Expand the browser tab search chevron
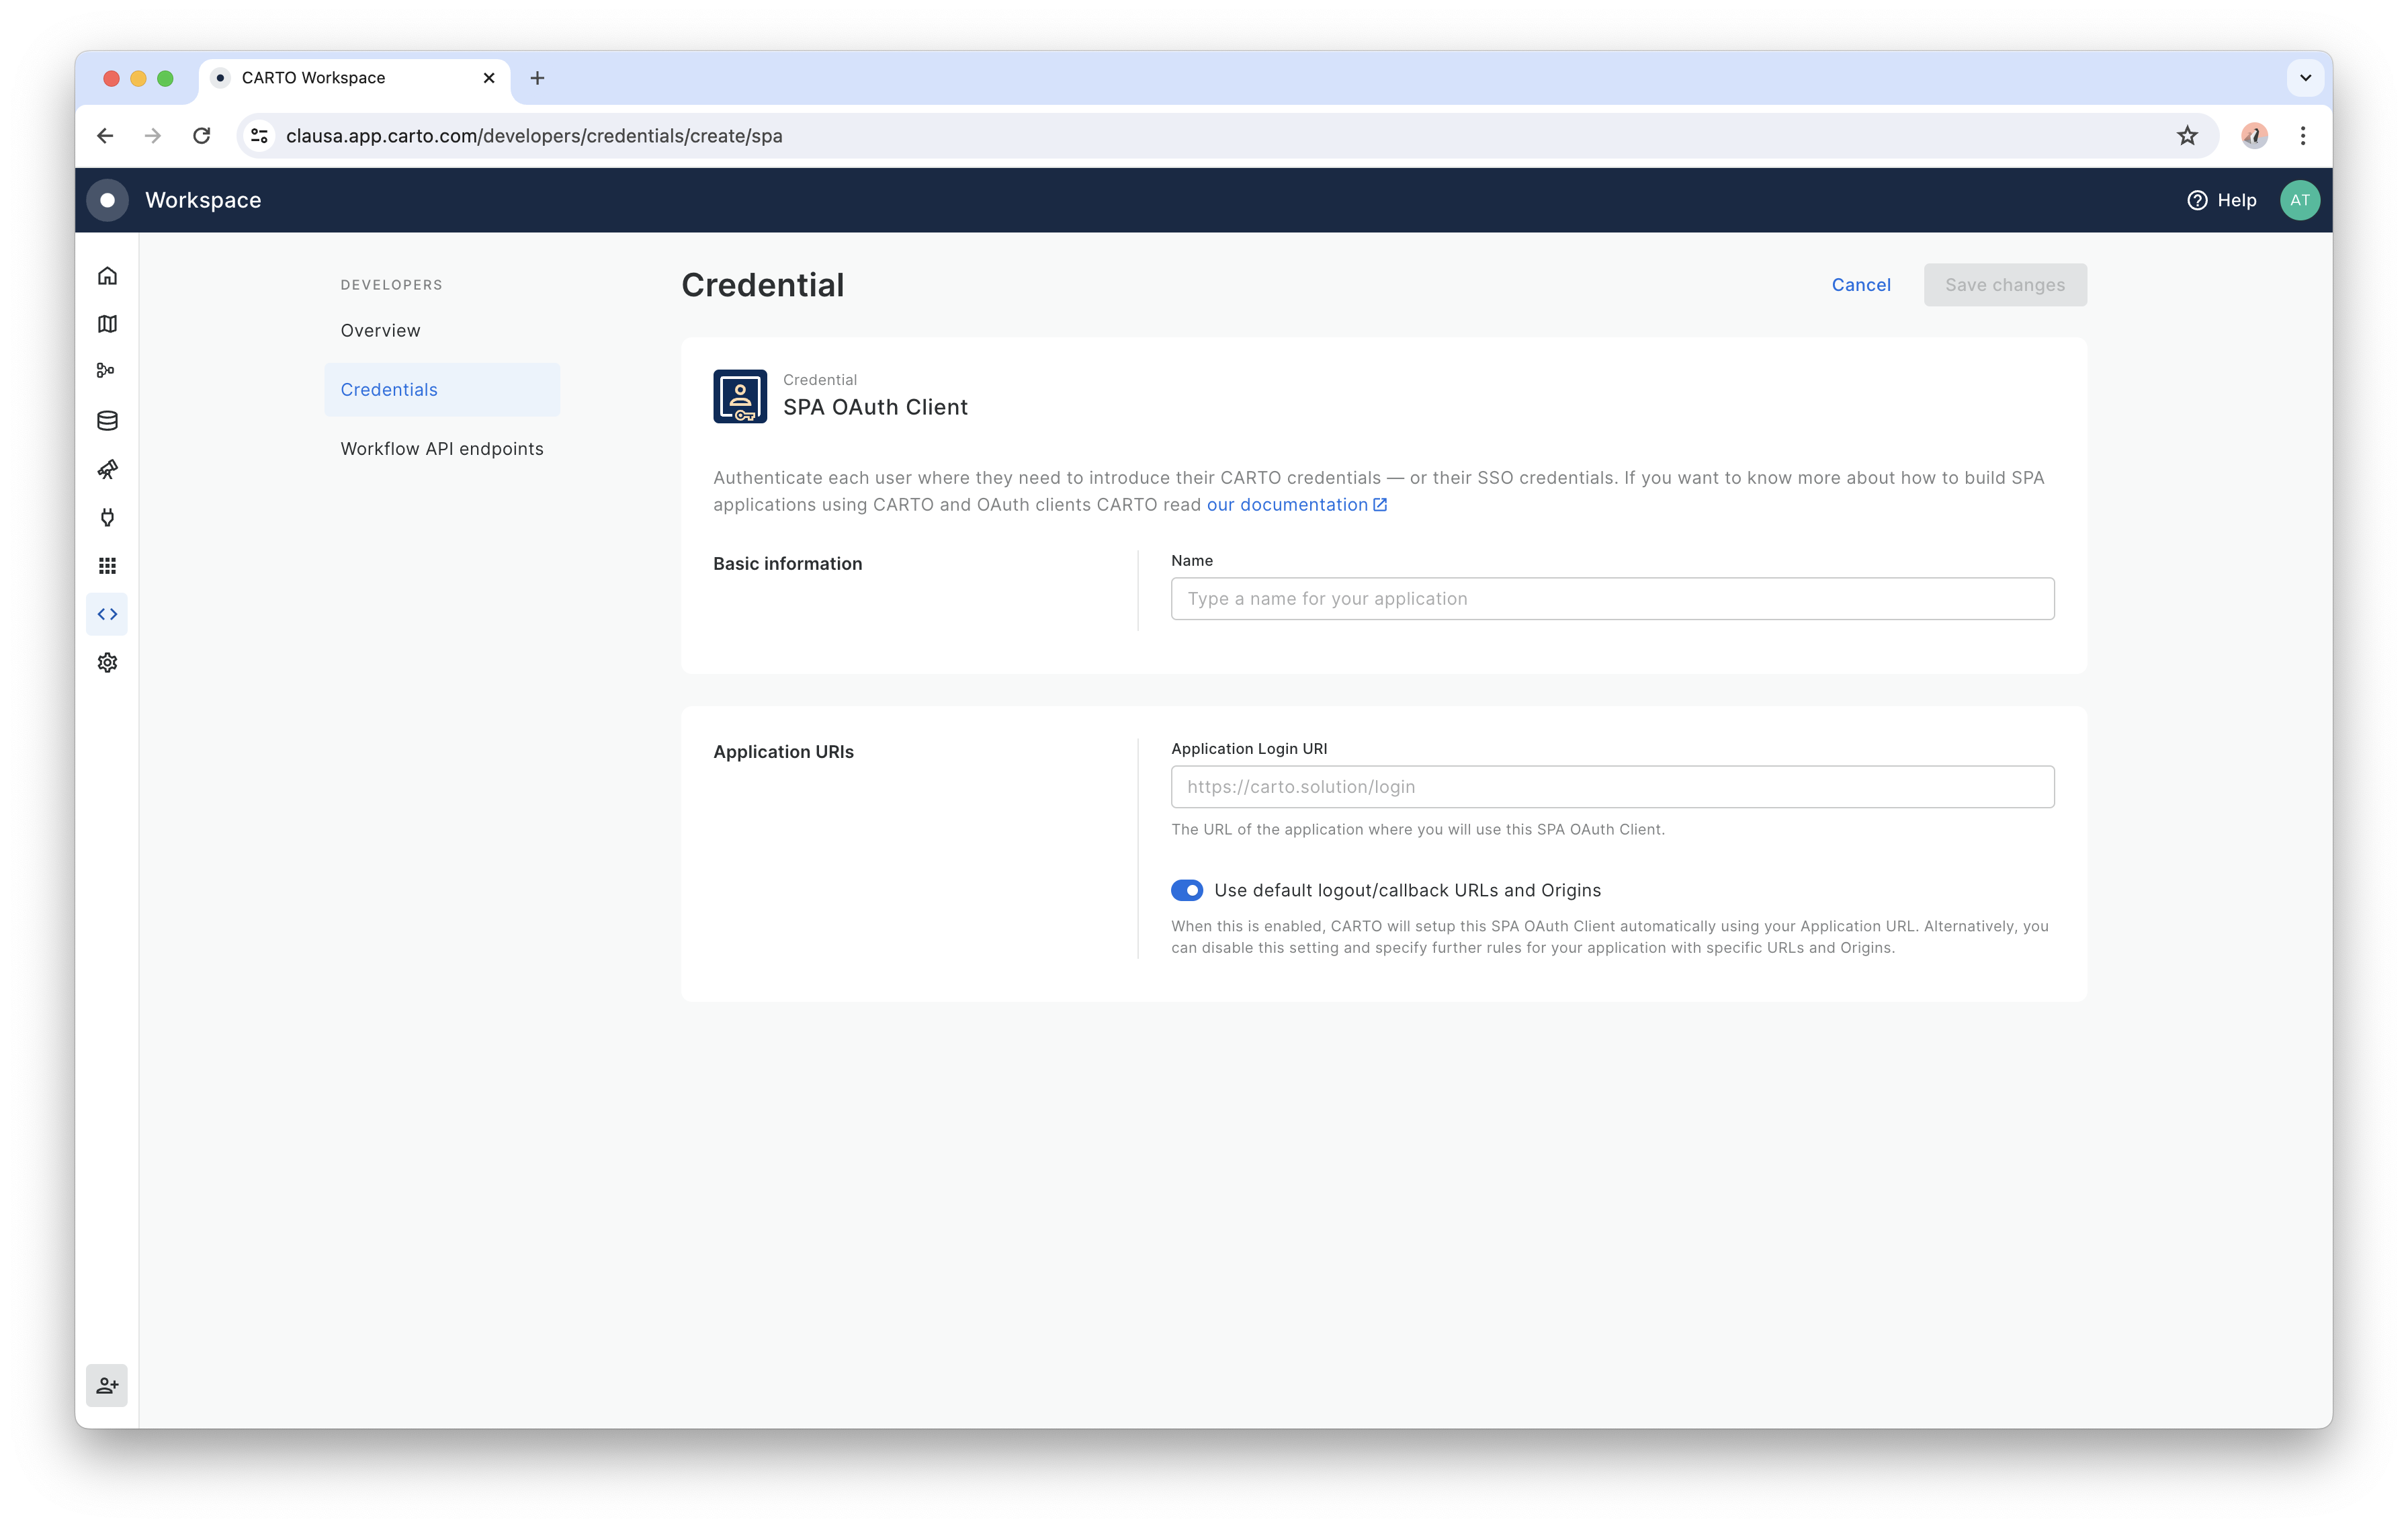This screenshot has width=2408, height=1528. point(2305,78)
